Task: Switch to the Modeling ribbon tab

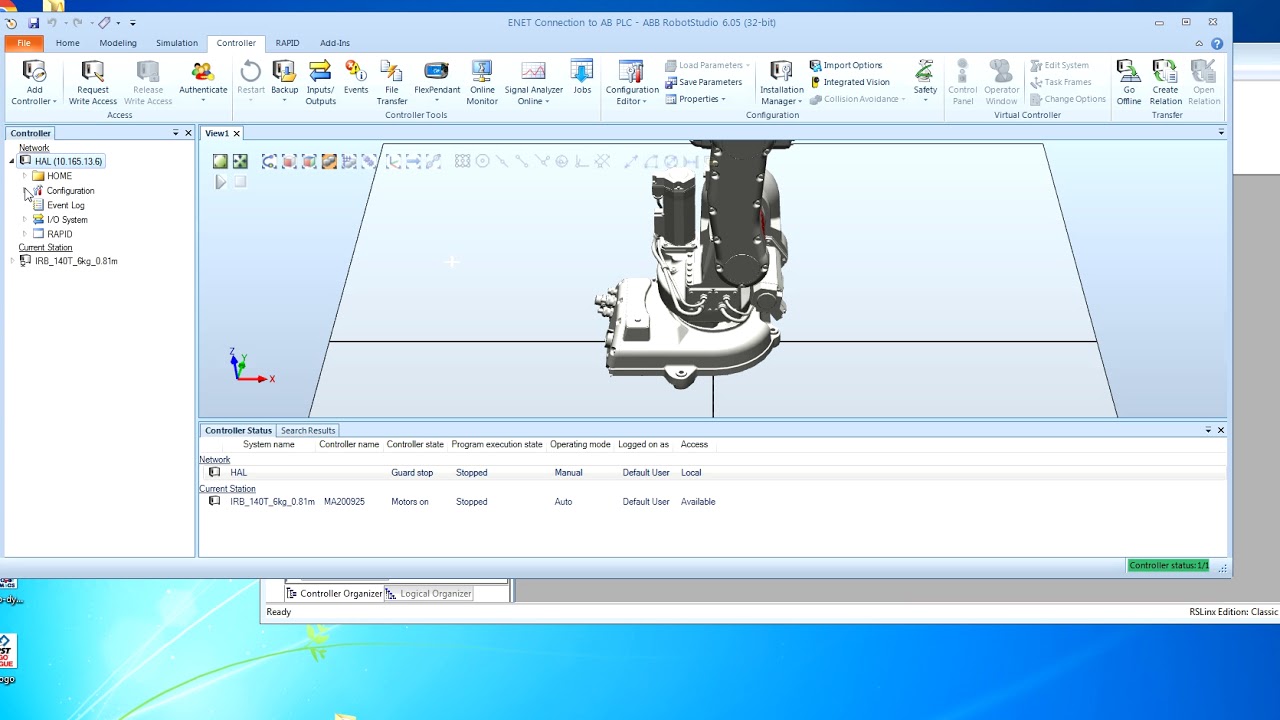Action: pos(118,43)
